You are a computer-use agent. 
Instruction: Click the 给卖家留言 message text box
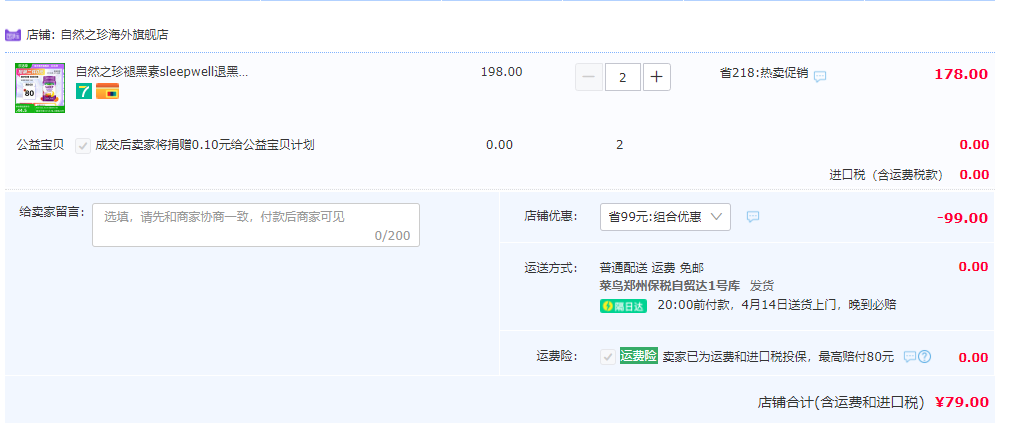tap(256, 225)
